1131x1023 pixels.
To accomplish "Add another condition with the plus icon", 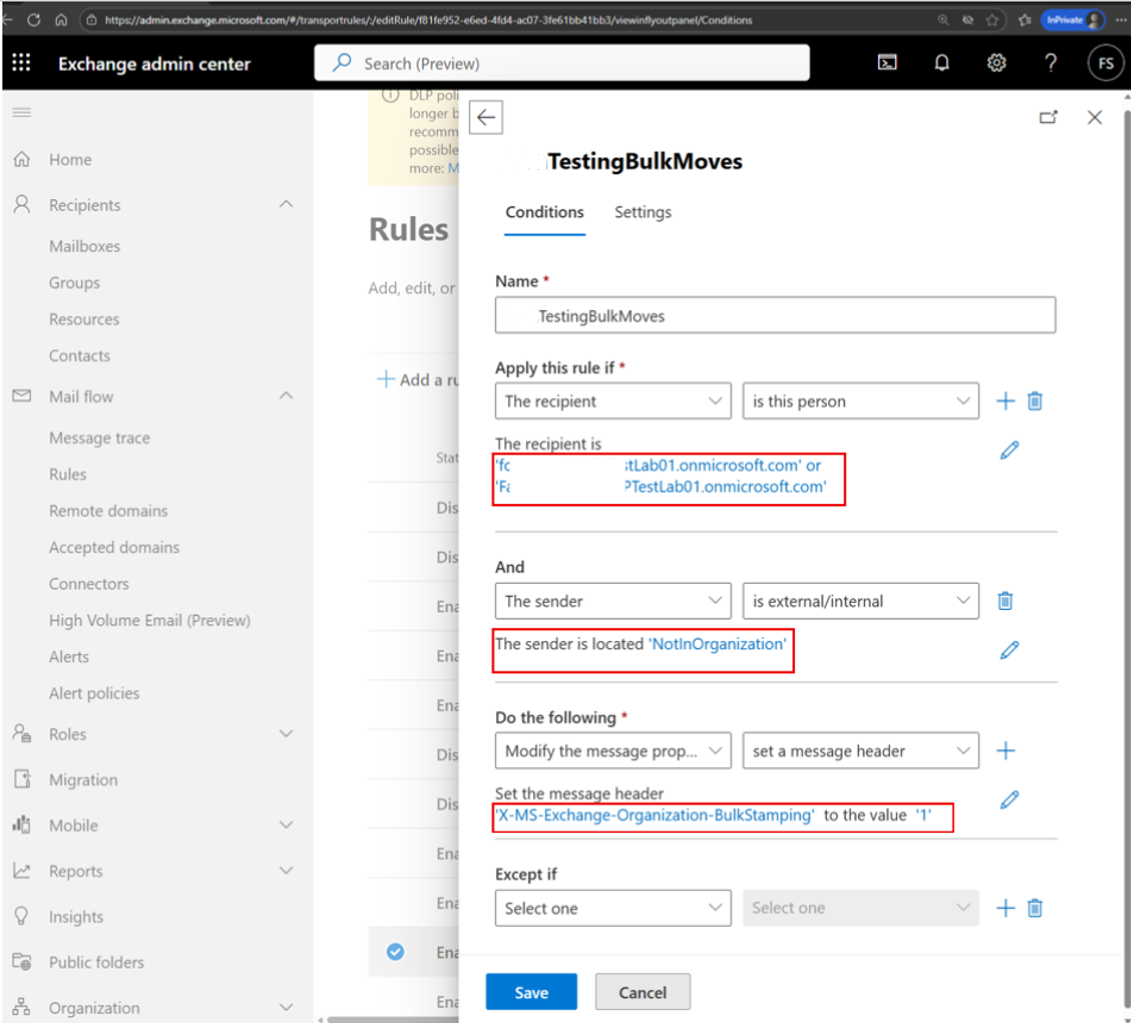I will pyautogui.click(x=1004, y=400).
